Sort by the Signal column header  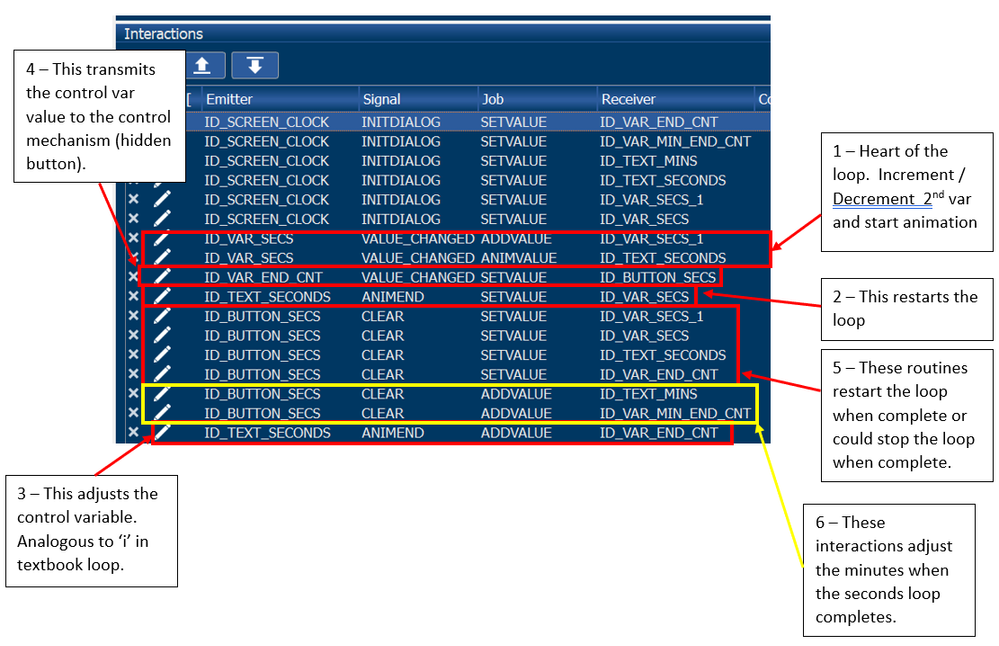[418, 99]
